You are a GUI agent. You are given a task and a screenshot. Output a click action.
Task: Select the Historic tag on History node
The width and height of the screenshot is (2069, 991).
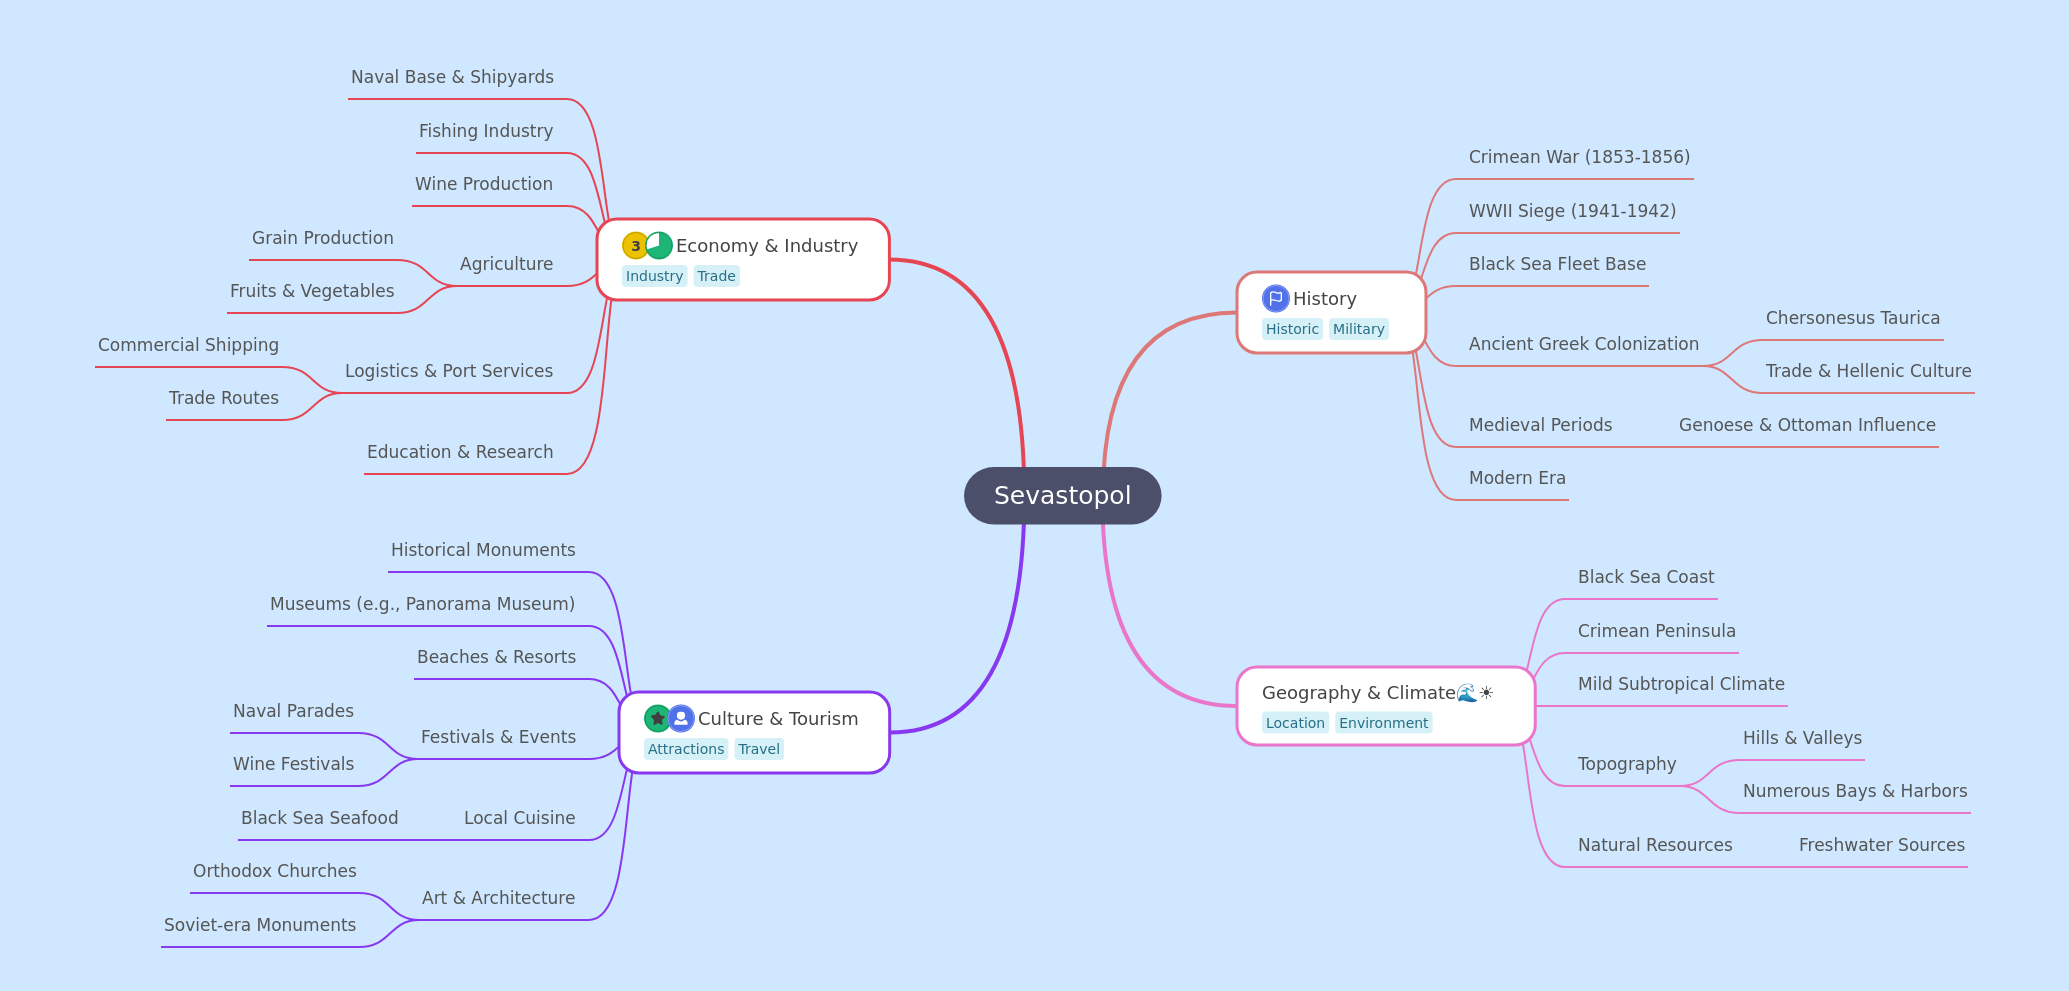[1292, 329]
